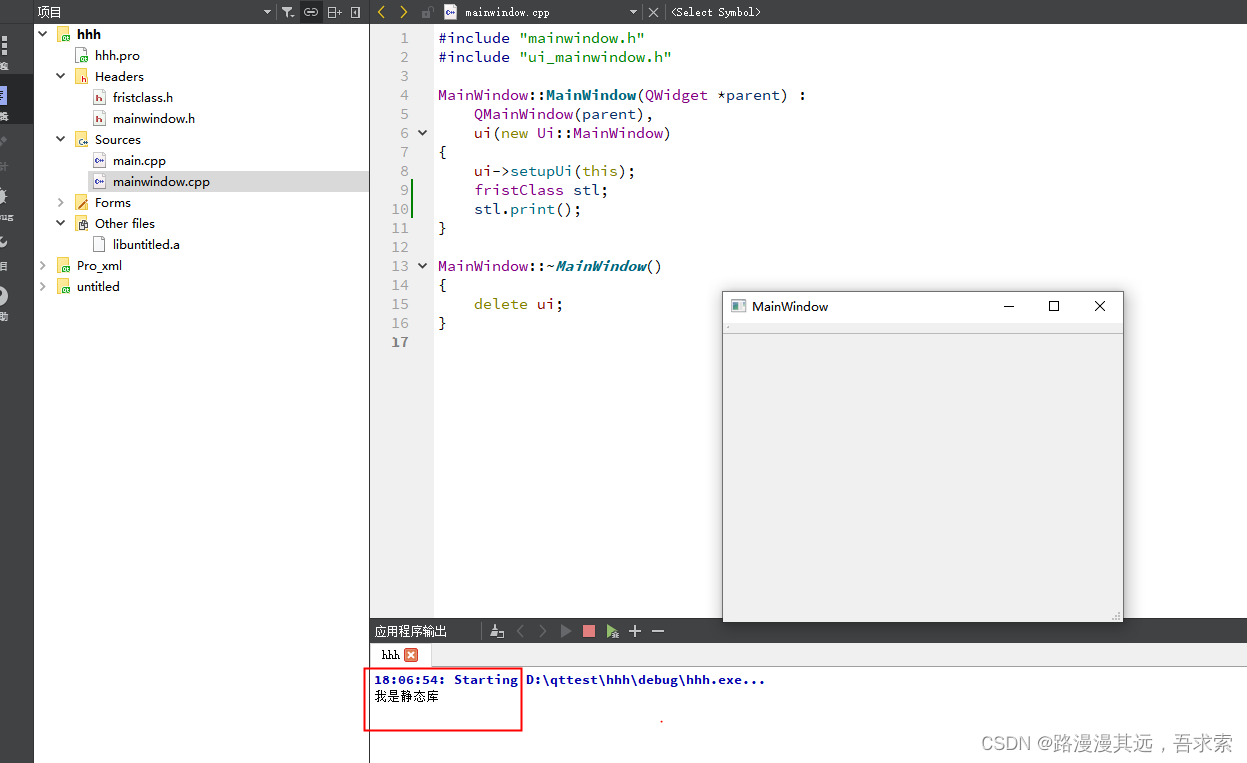
Task: Click the Sources folder icon
Action: (x=82, y=139)
